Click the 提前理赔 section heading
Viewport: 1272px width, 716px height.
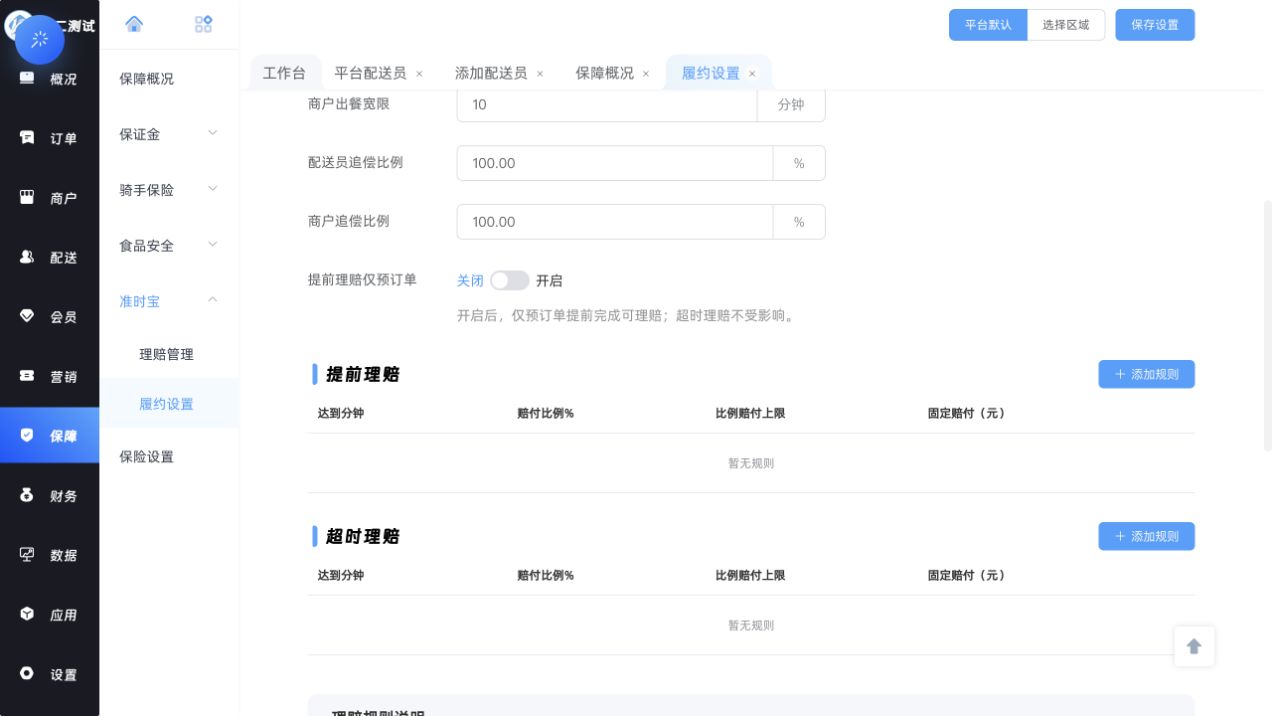(x=362, y=374)
